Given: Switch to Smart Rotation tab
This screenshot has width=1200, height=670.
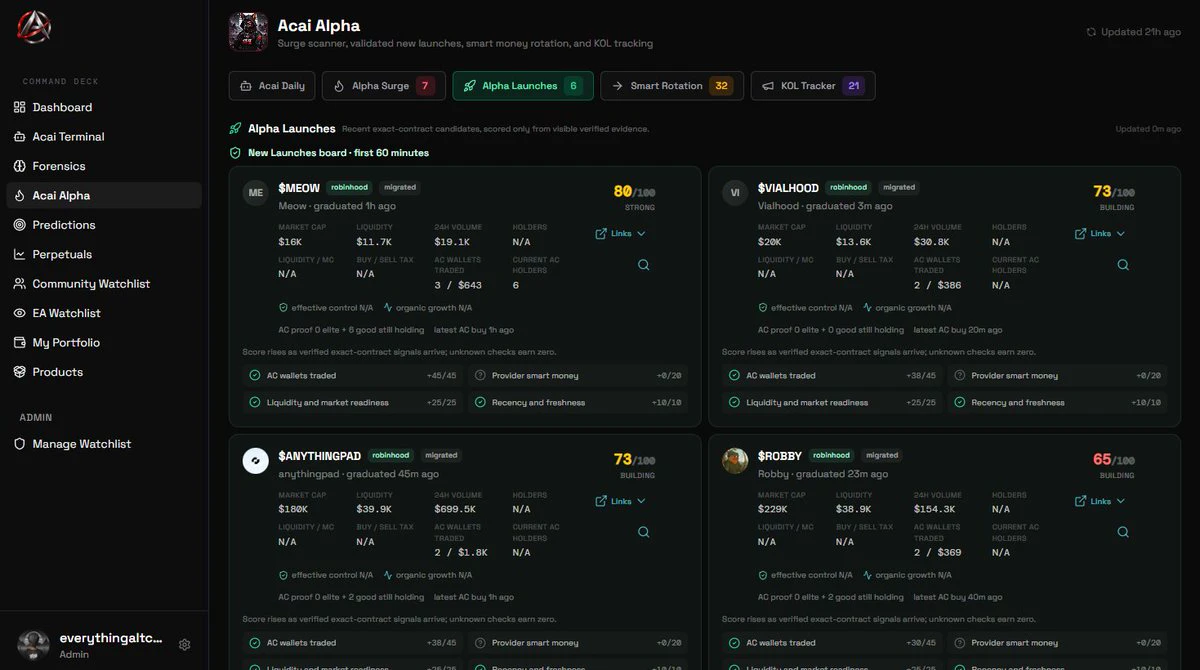Looking at the screenshot, I should pyautogui.click(x=671, y=86).
